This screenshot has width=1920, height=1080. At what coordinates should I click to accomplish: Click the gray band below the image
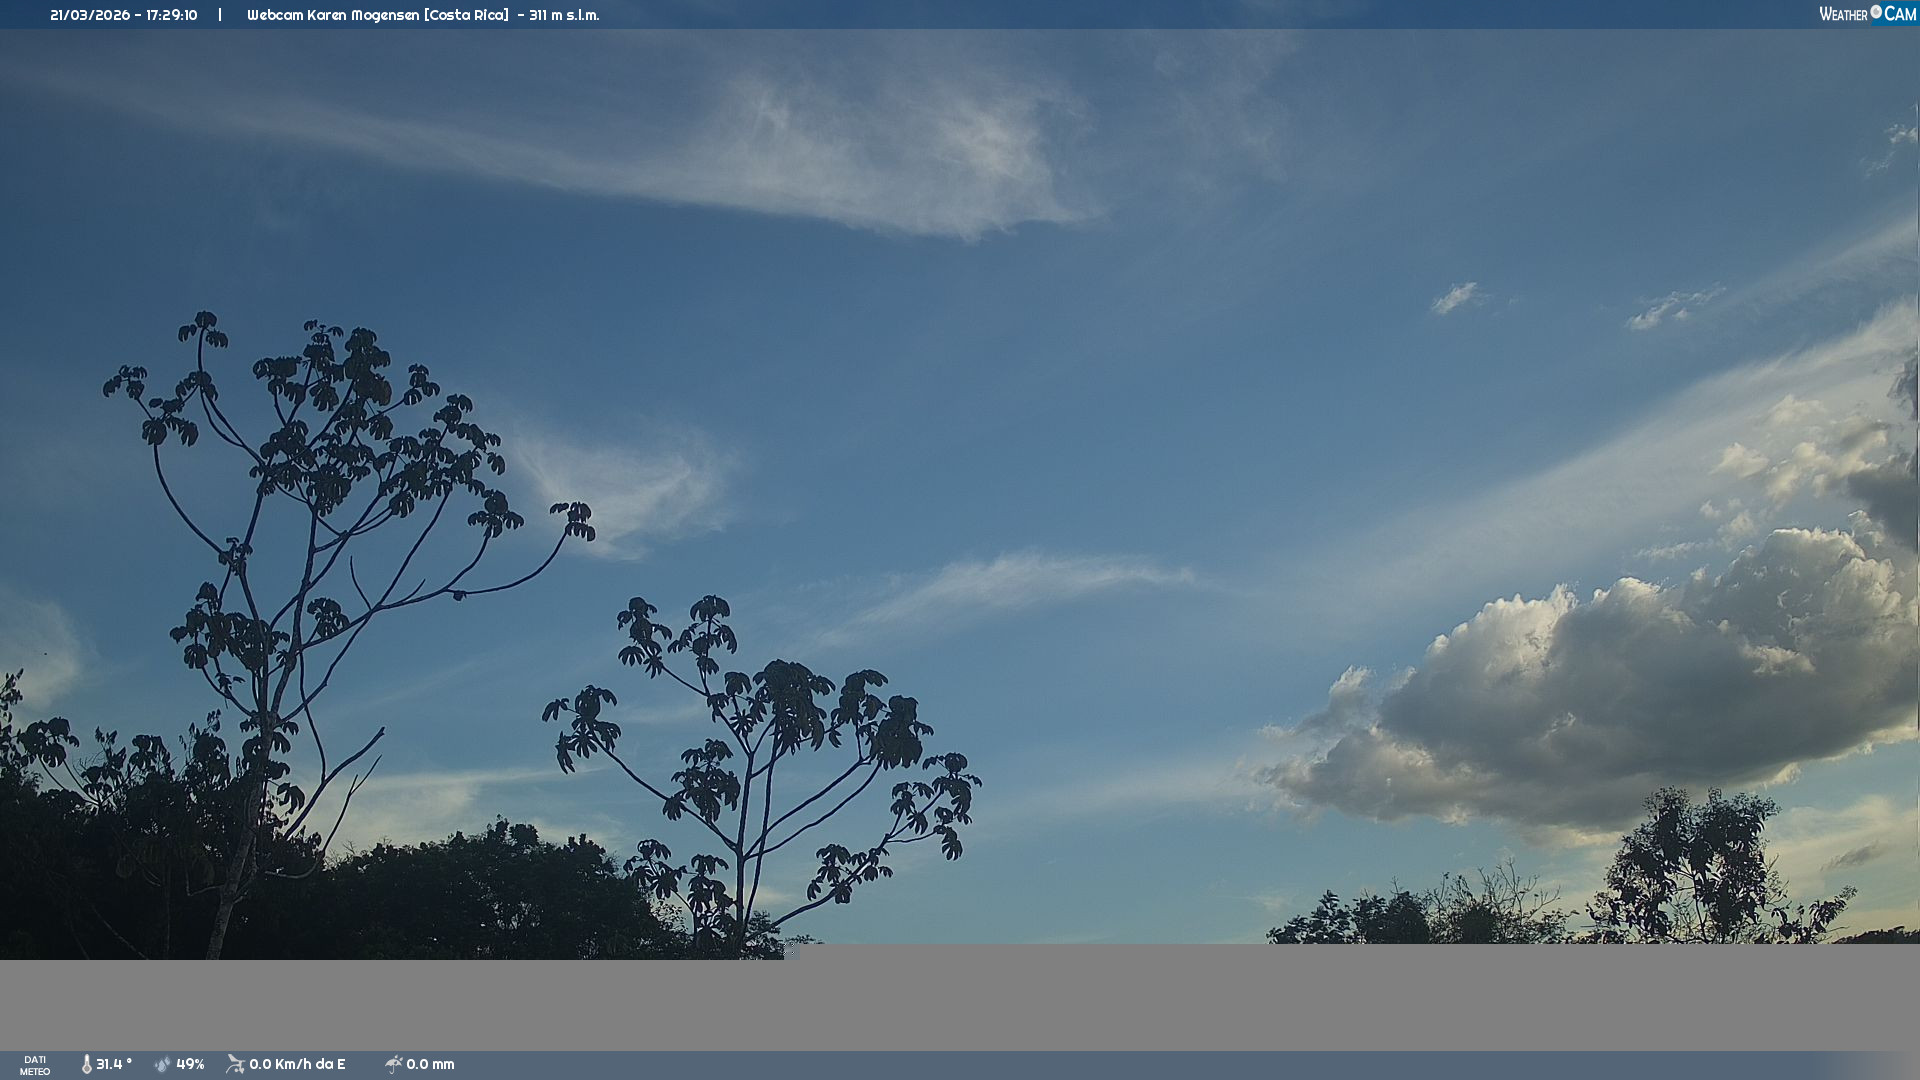pyautogui.click(x=960, y=1005)
